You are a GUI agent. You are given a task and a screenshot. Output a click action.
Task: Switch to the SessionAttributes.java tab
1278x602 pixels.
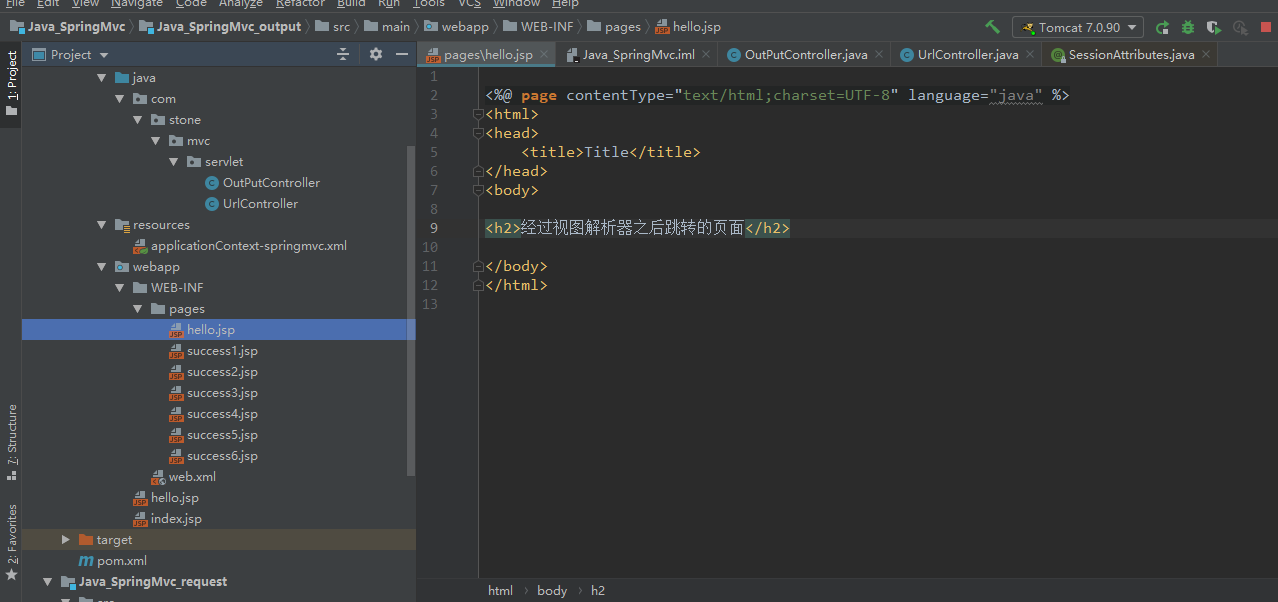1130,54
